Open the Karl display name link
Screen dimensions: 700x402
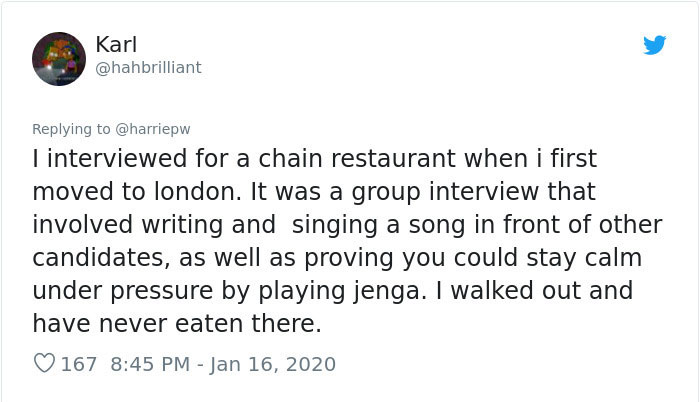coord(116,45)
